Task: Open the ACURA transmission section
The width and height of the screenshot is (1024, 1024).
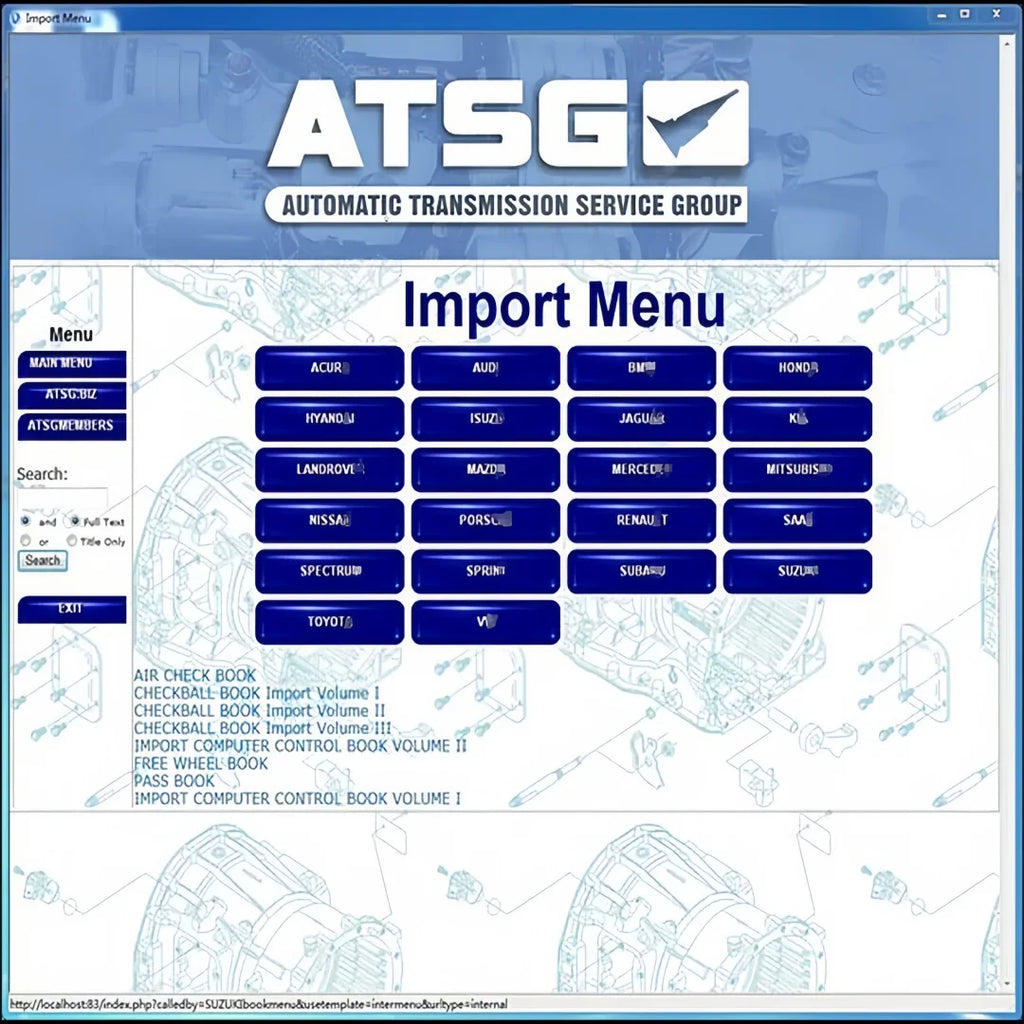Action: 329,368
